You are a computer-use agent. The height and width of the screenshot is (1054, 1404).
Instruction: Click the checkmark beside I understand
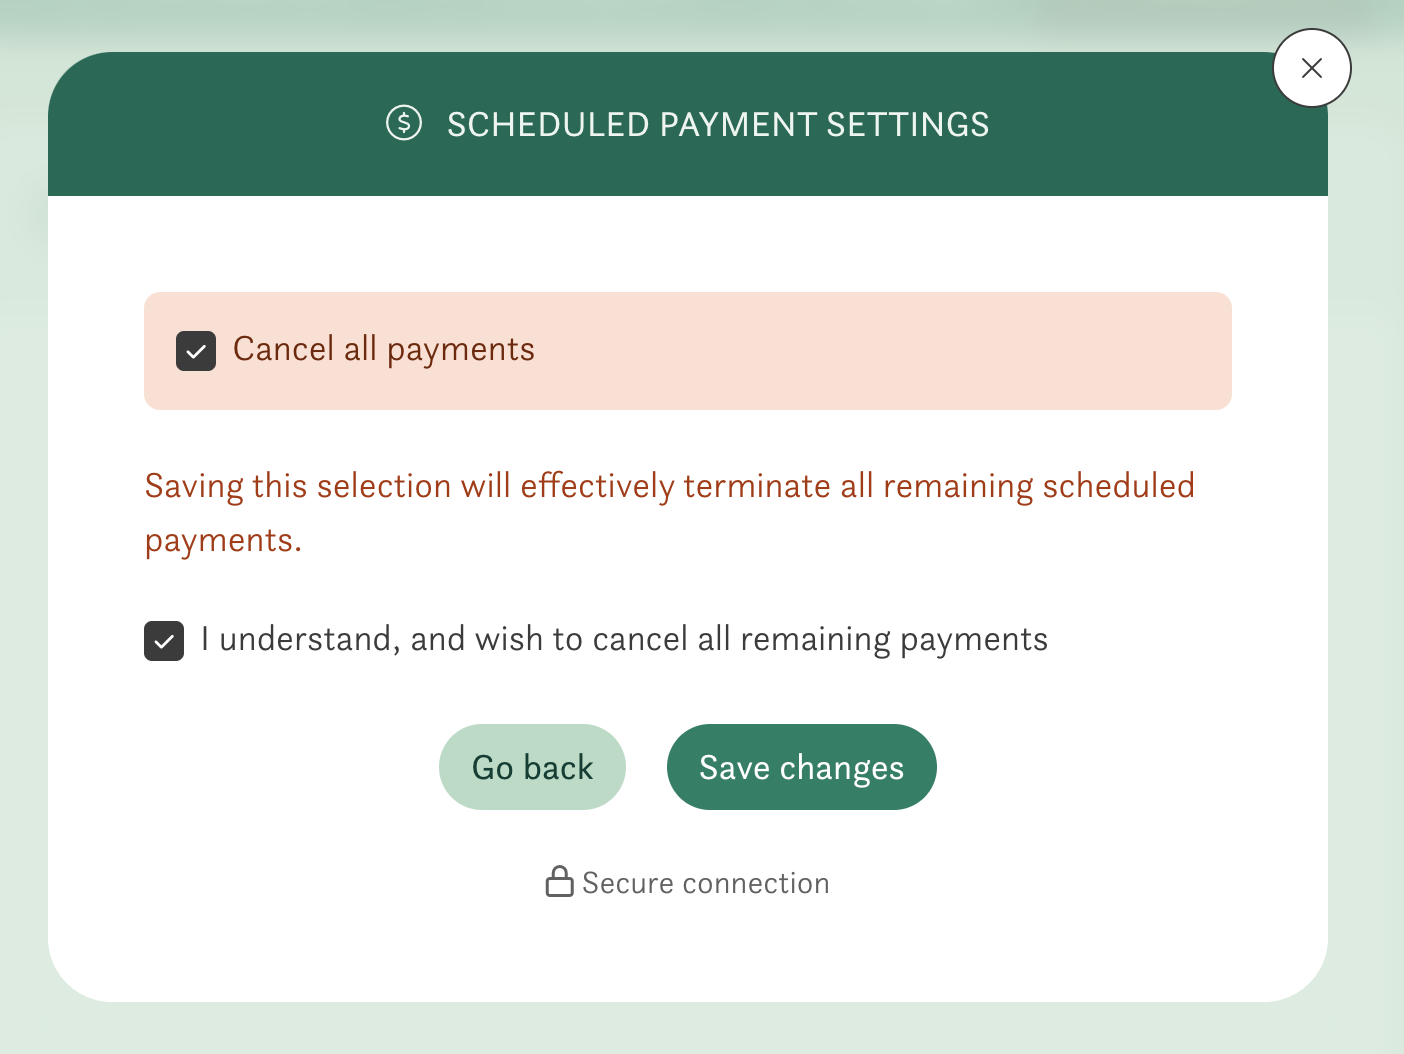coord(164,641)
